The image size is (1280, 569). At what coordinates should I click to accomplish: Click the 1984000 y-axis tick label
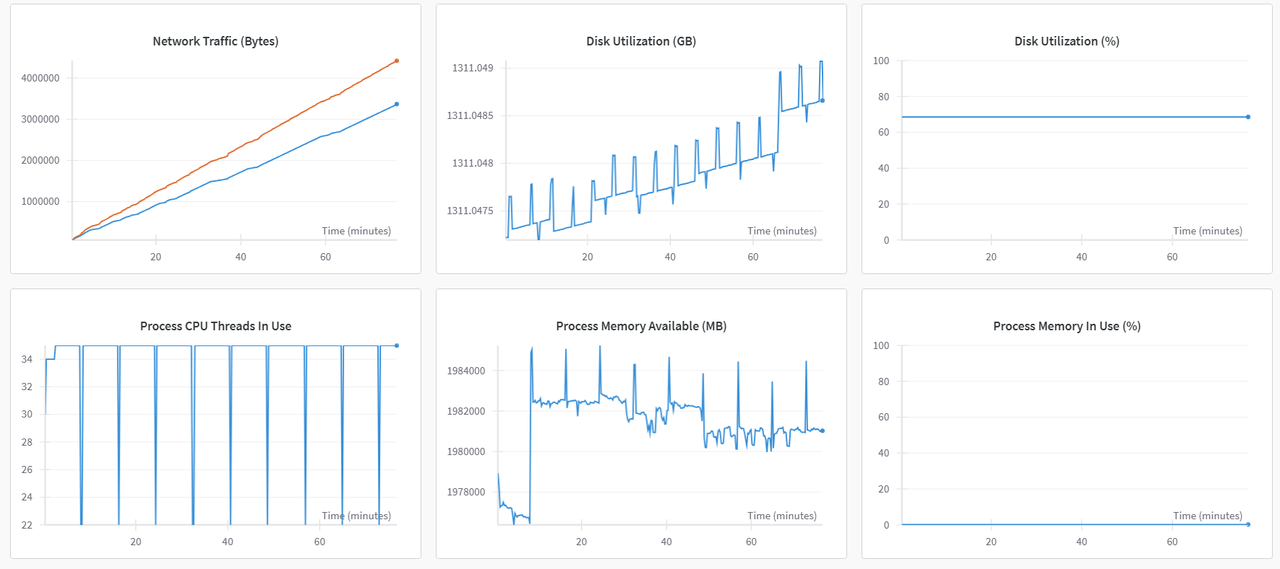click(x=468, y=371)
